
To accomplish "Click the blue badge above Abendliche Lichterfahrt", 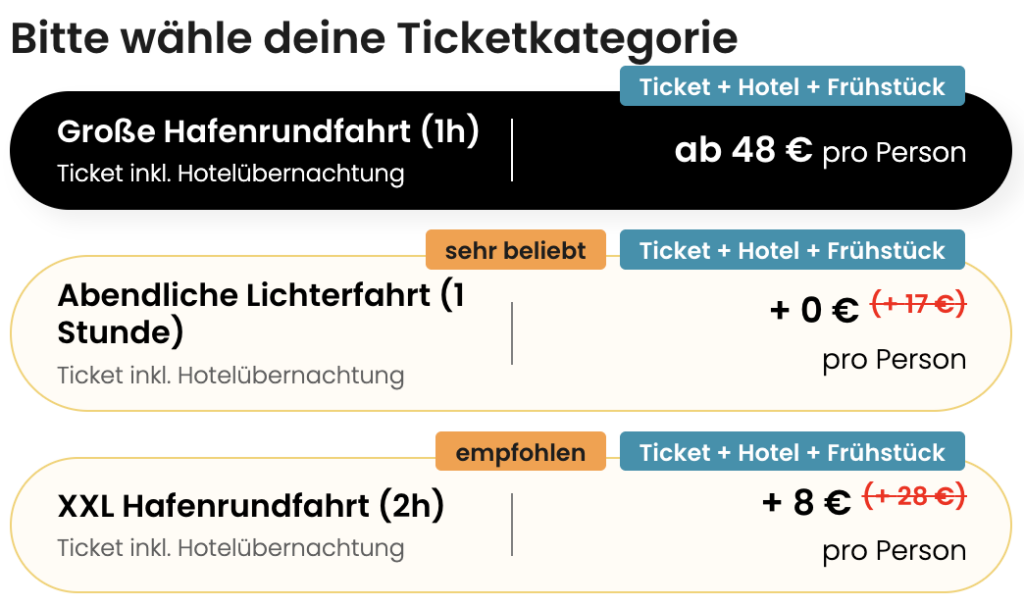I will (x=792, y=250).
